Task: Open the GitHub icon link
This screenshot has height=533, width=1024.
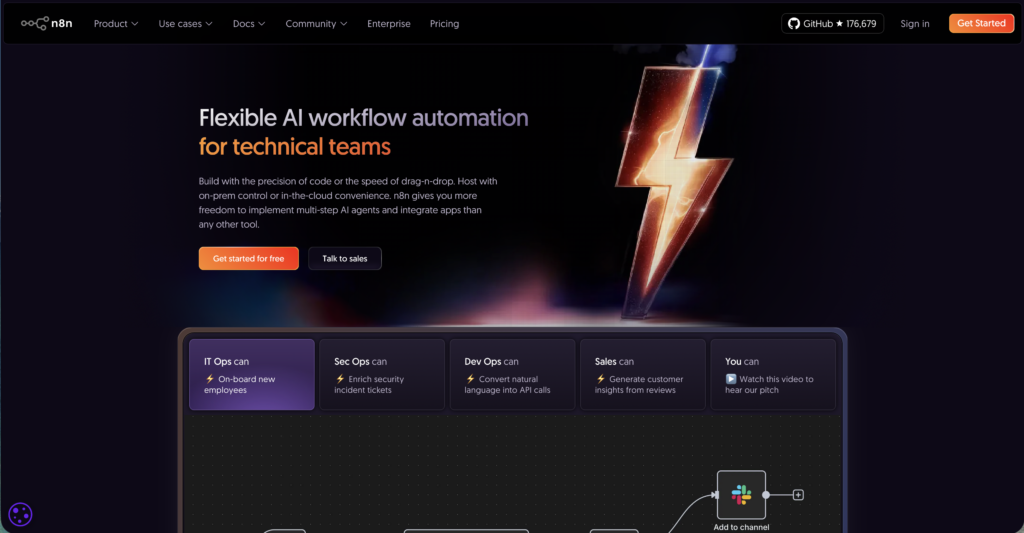Action: pyautogui.click(x=793, y=24)
